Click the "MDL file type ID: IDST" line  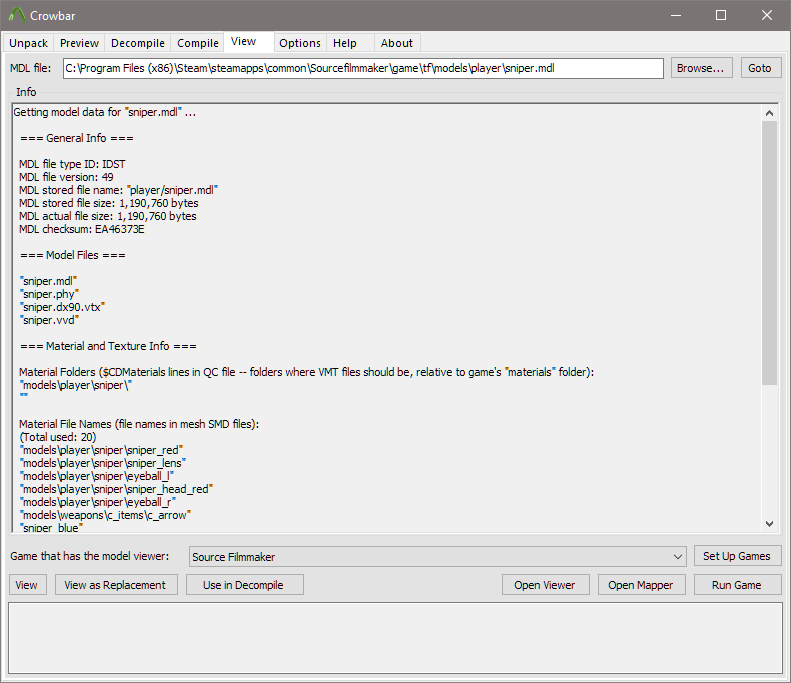click(72, 164)
